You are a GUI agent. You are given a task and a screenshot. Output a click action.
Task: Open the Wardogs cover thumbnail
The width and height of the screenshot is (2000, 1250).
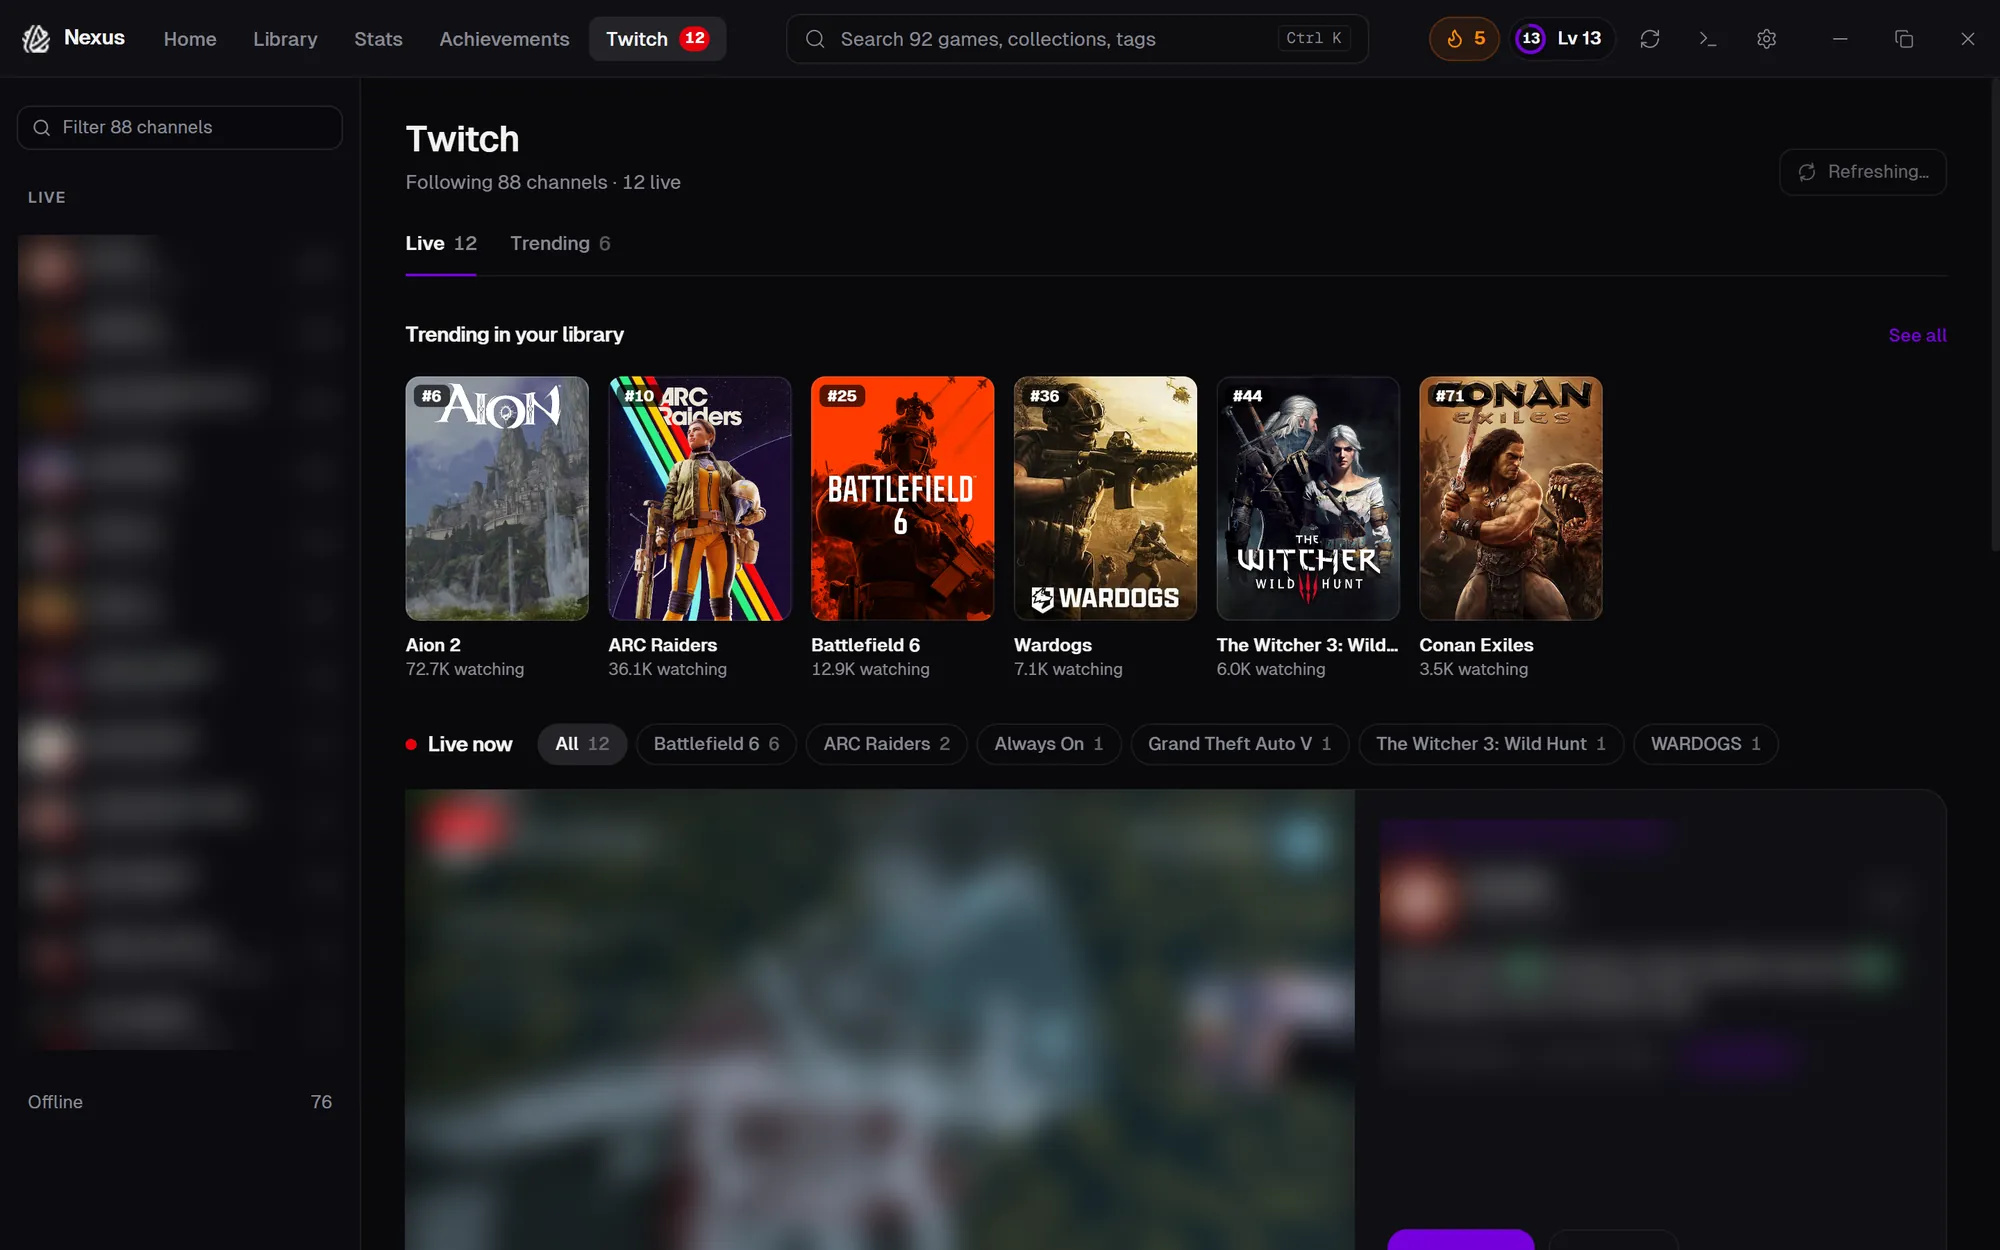tap(1105, 498)
